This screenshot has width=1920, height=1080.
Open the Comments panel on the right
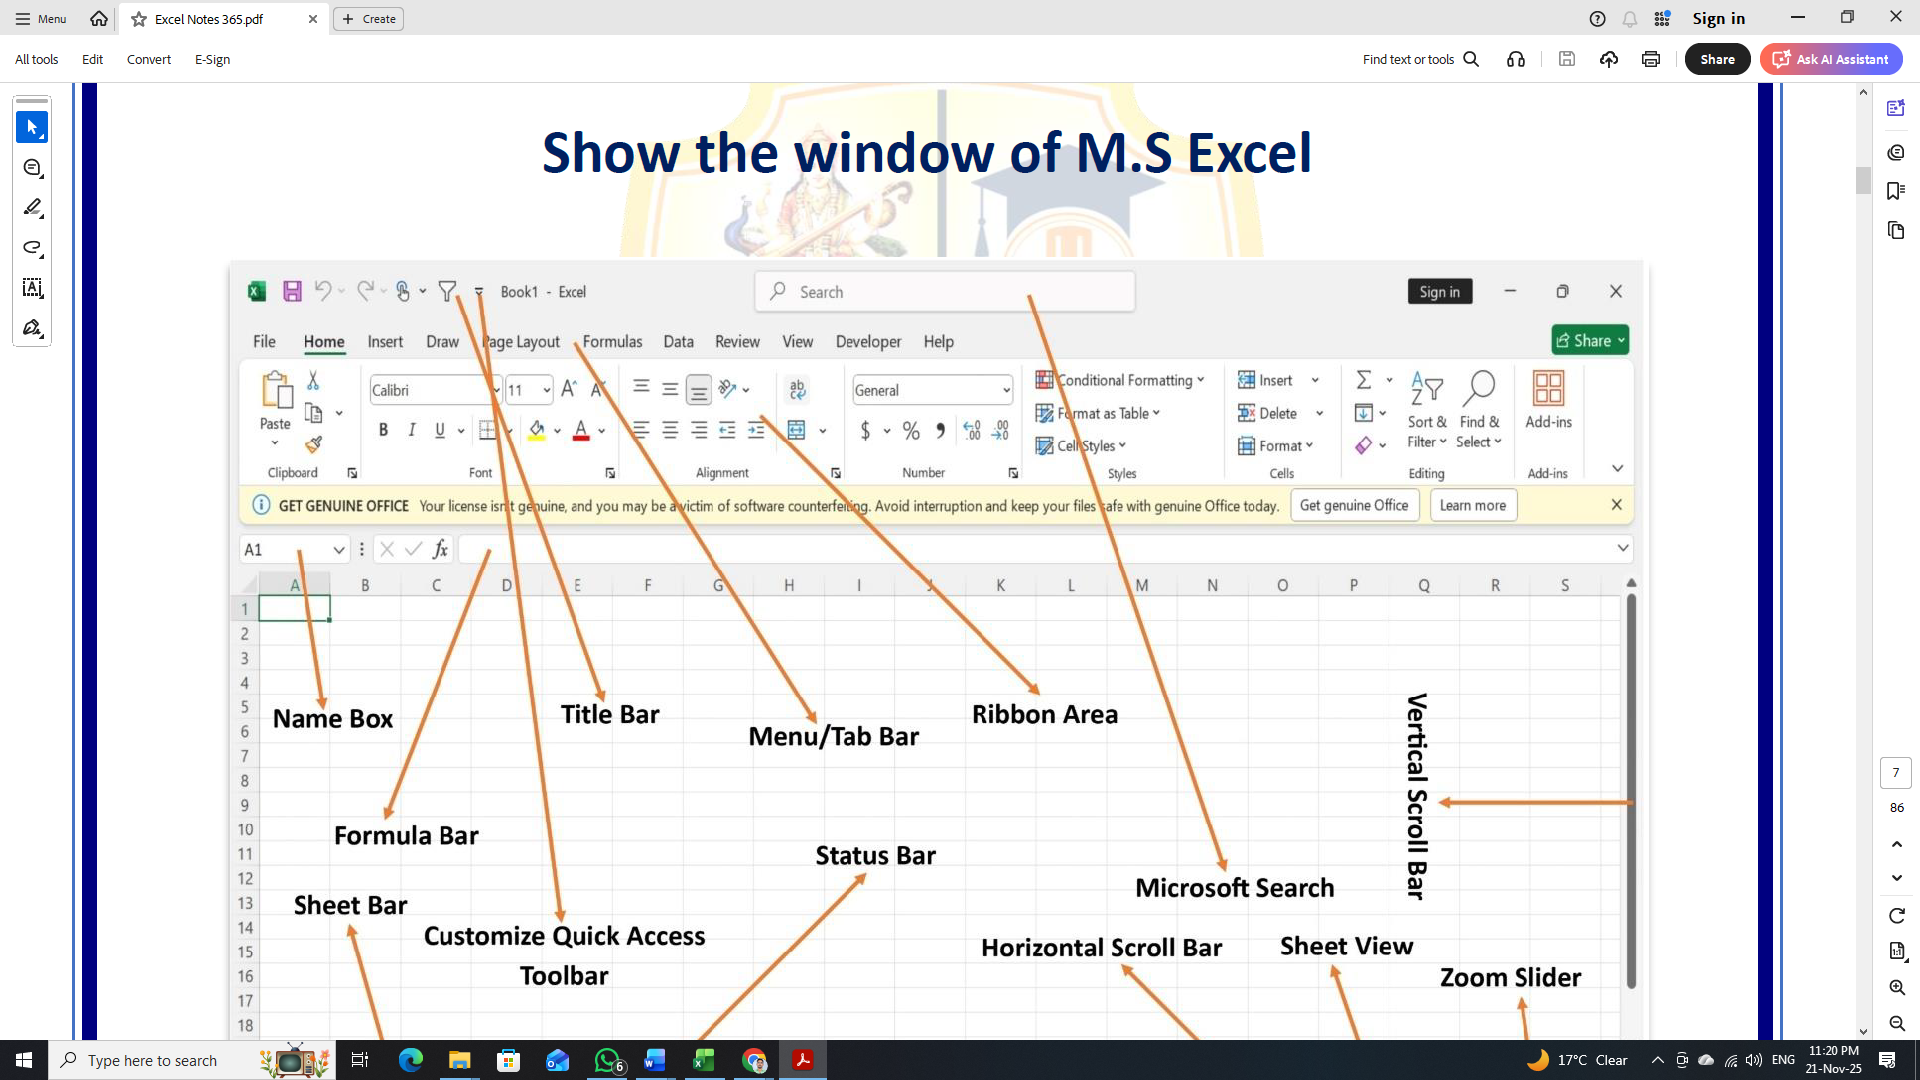click(x=1897, y=152)
